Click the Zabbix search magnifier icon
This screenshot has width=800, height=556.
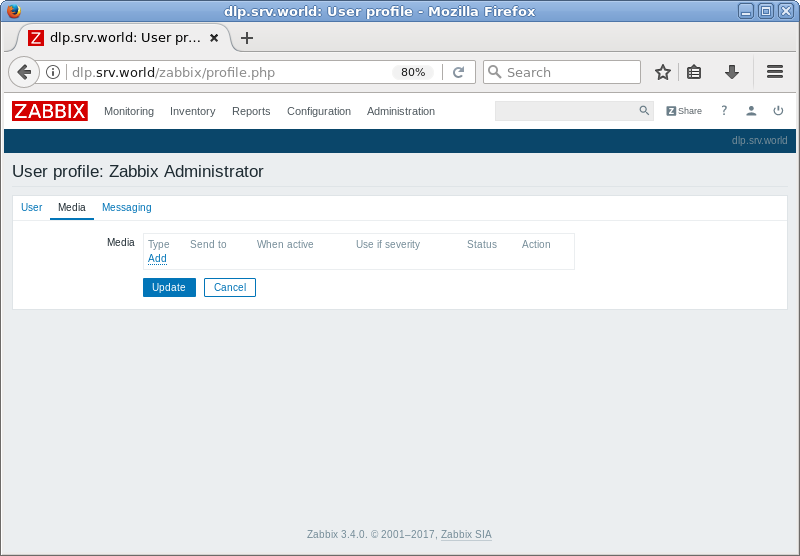644,111
